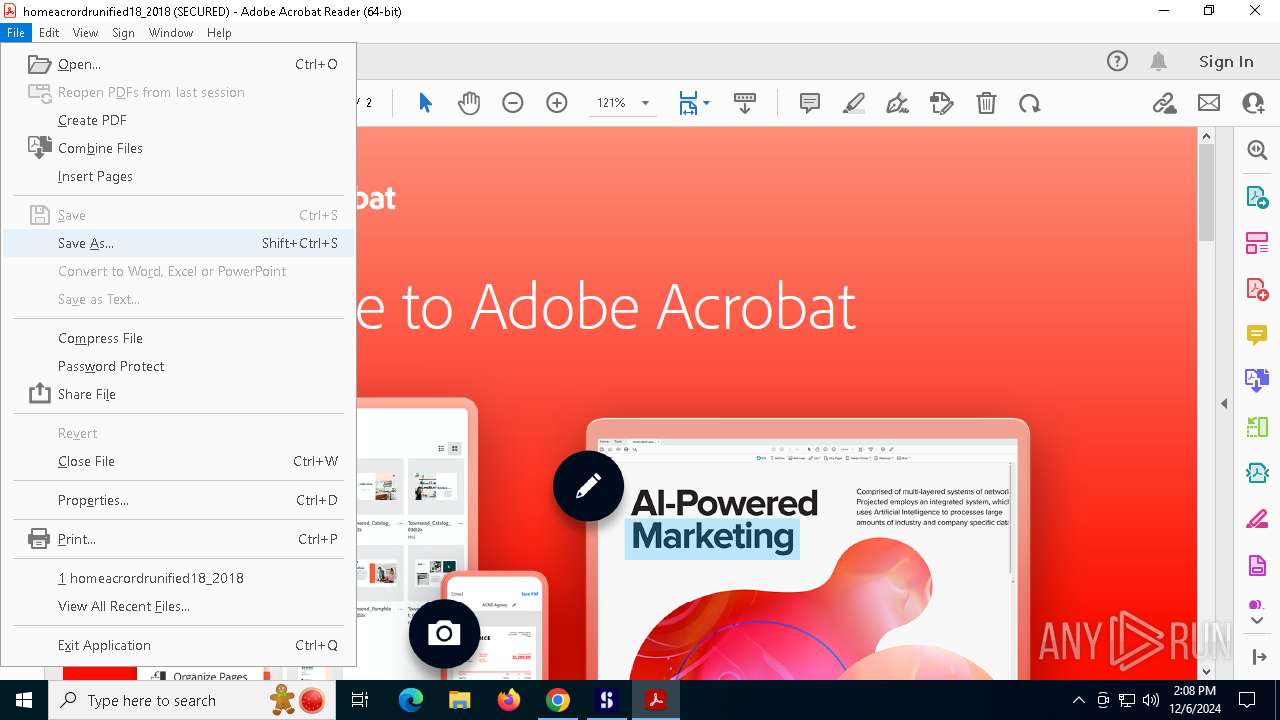1280x720 pixels.
Task: Choose Save As... menu entry
Action: 179,243
